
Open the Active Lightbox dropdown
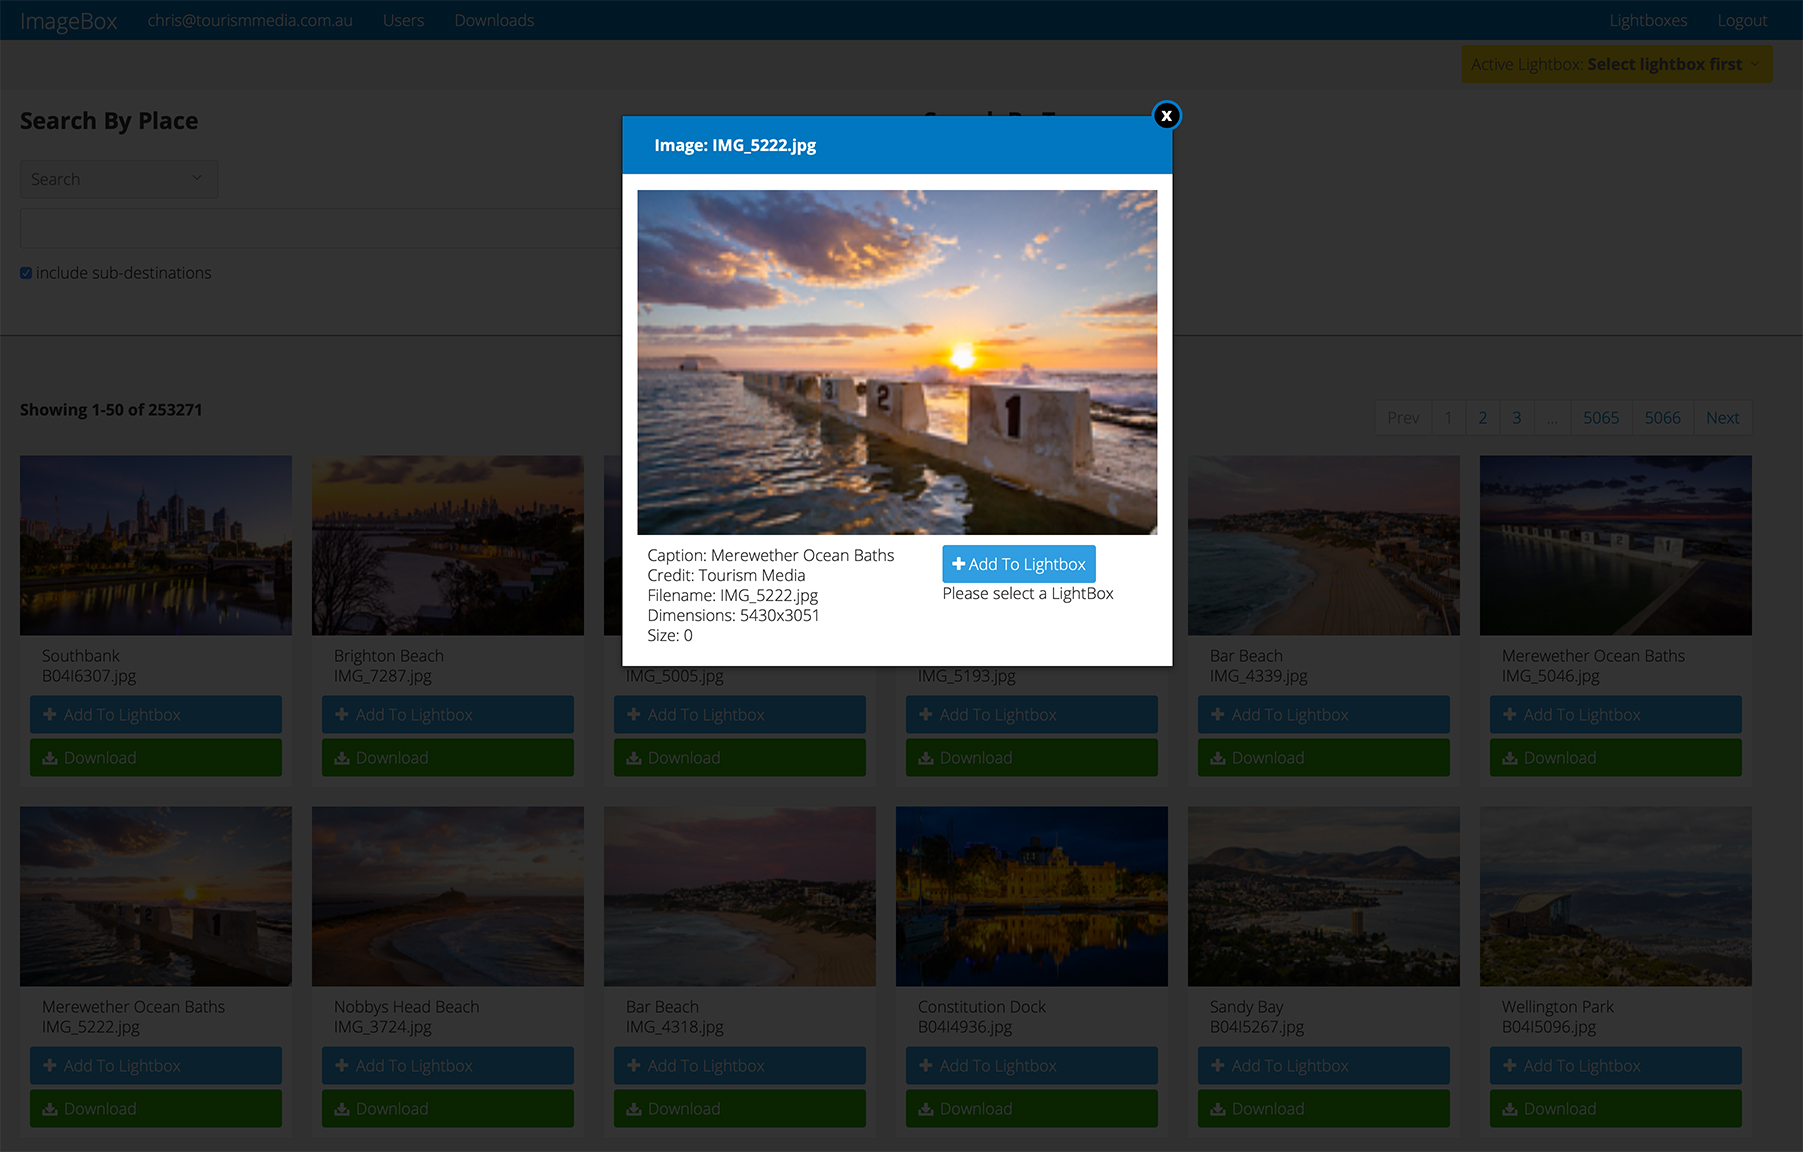coord(1616,64)
